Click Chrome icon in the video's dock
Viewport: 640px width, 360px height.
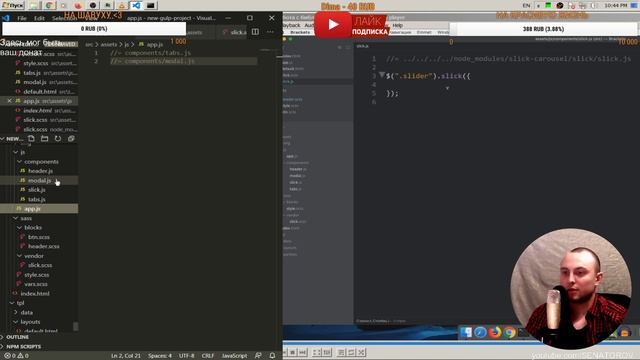click(x=509, y=332)
